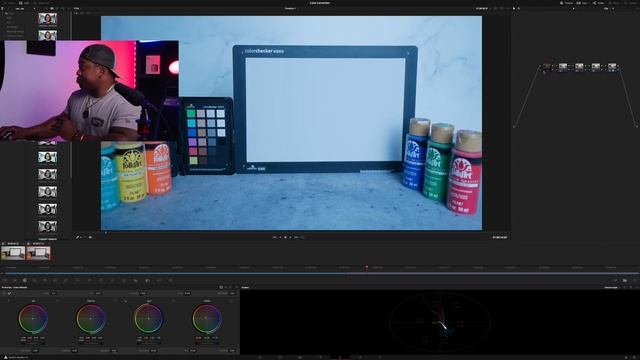The width and height of the screenshot is (640, 360).
Task: Toggle the Media Pool panel button
Action: [41, 3]
